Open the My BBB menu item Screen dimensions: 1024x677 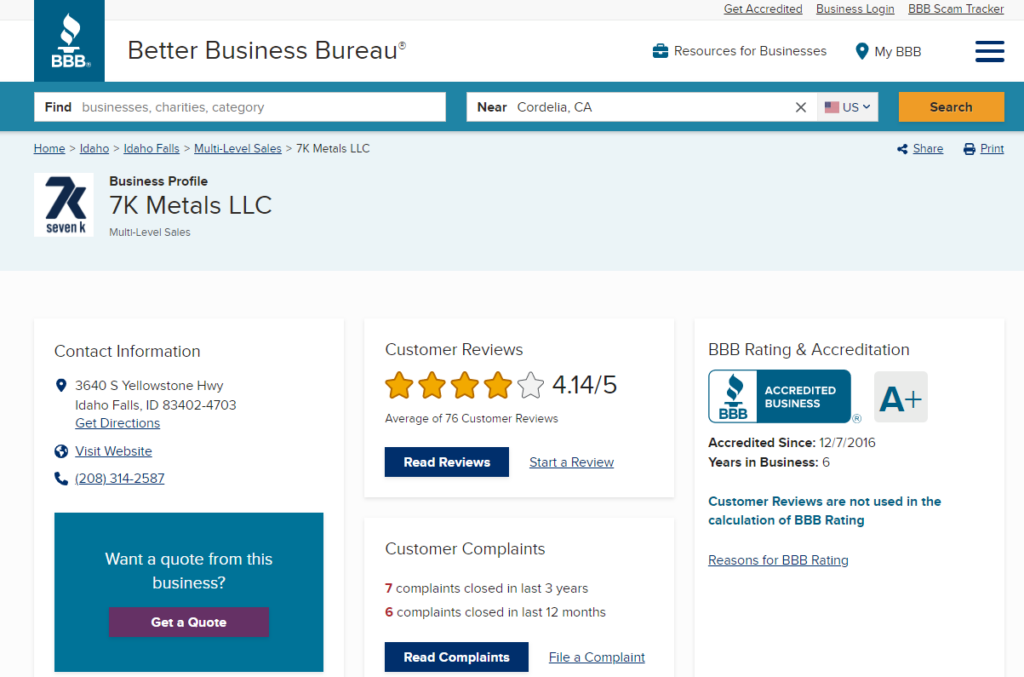click(x=897, y=52)
